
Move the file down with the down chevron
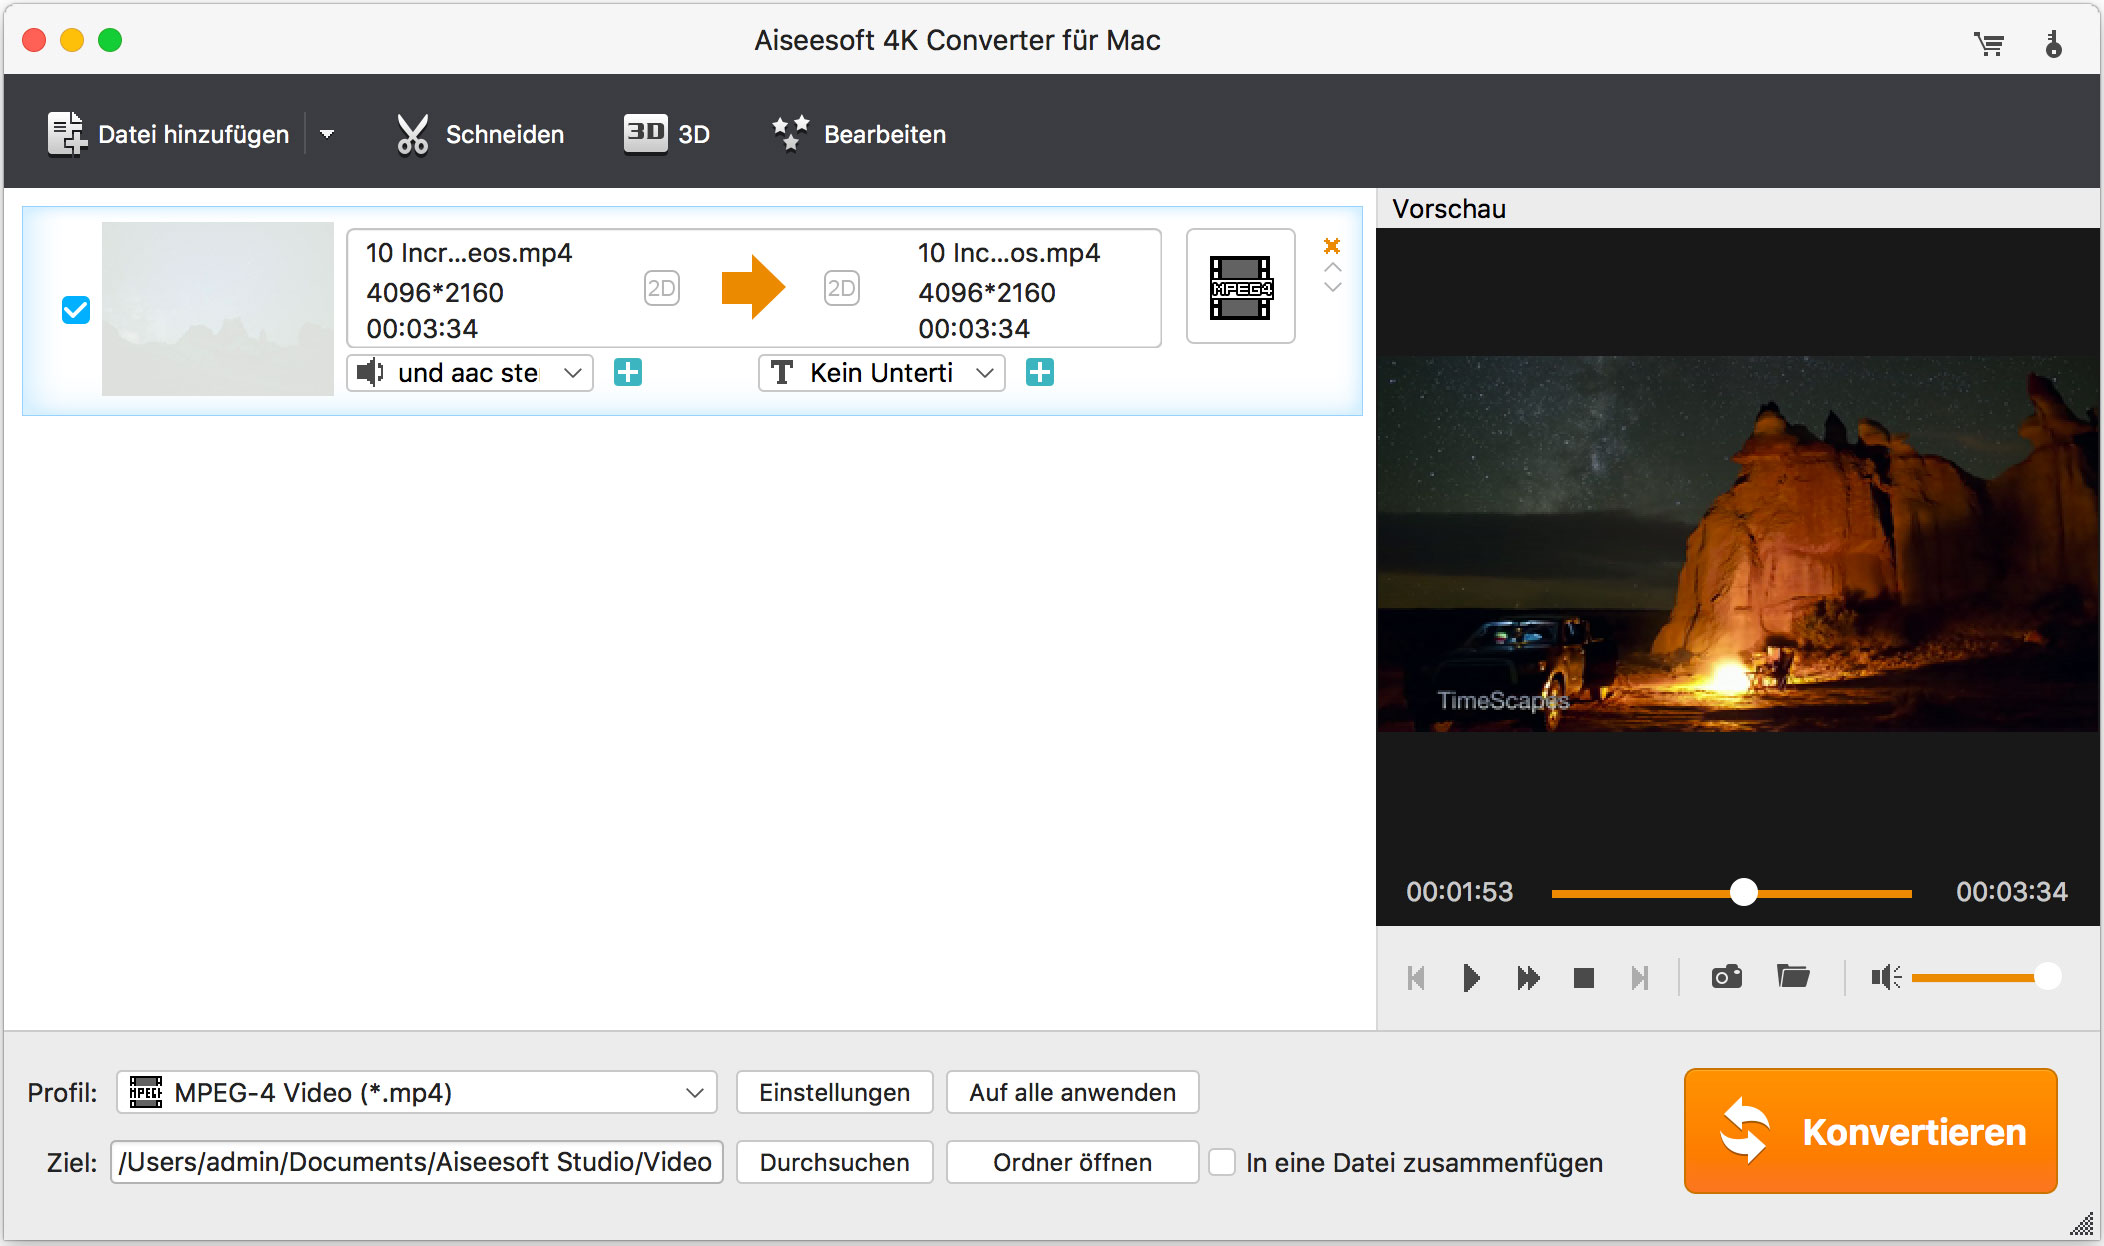(x=1332, y=287)
